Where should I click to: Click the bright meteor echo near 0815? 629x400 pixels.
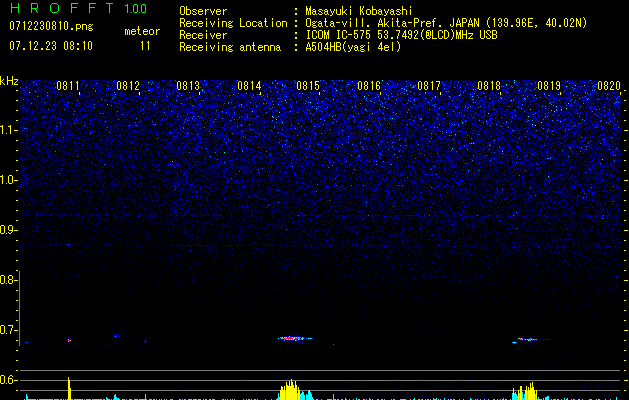[x=295, y=338]
